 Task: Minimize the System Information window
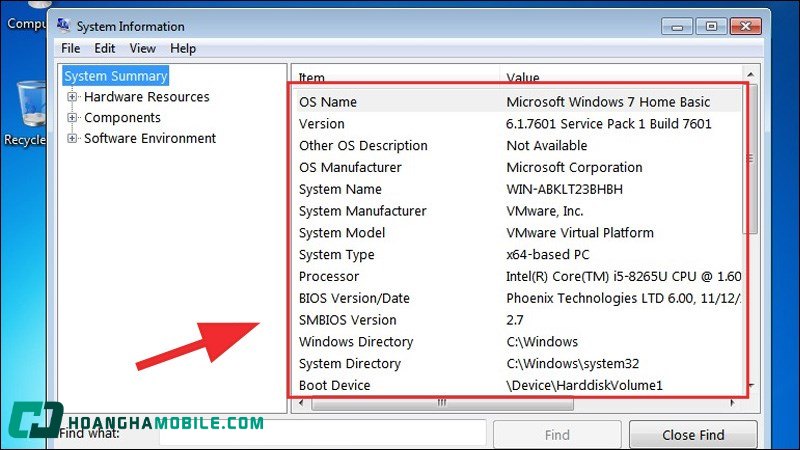tap(677, 26)
